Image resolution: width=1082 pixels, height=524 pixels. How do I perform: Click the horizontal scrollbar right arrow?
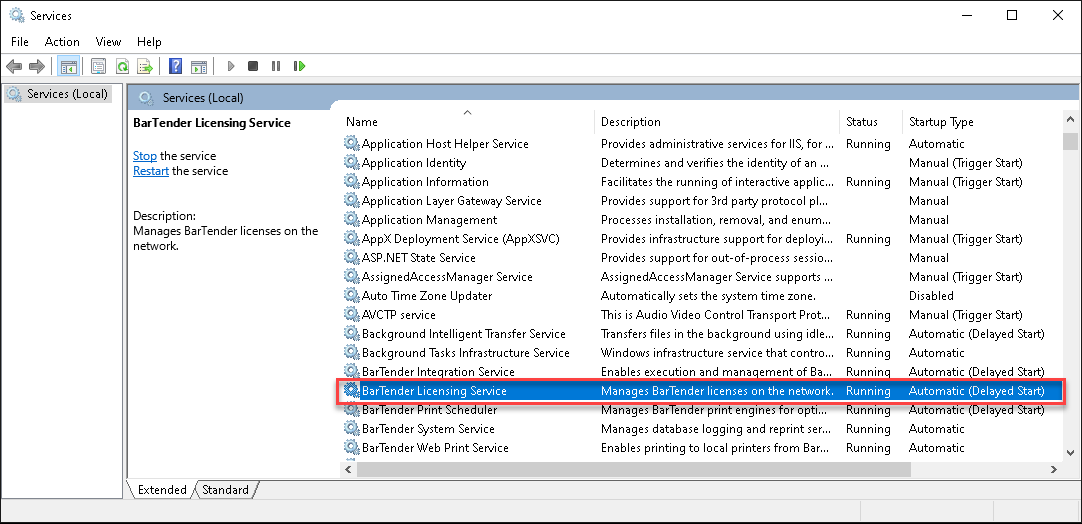click(1054, 469)
